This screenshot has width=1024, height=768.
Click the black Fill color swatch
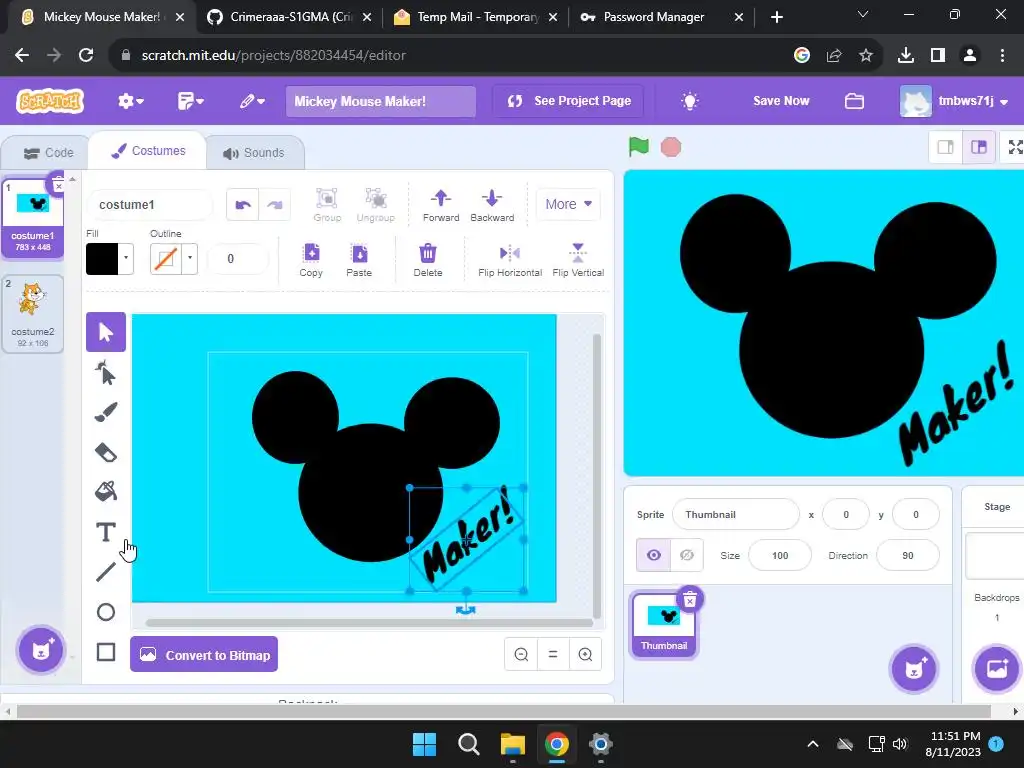pos(103,259)
